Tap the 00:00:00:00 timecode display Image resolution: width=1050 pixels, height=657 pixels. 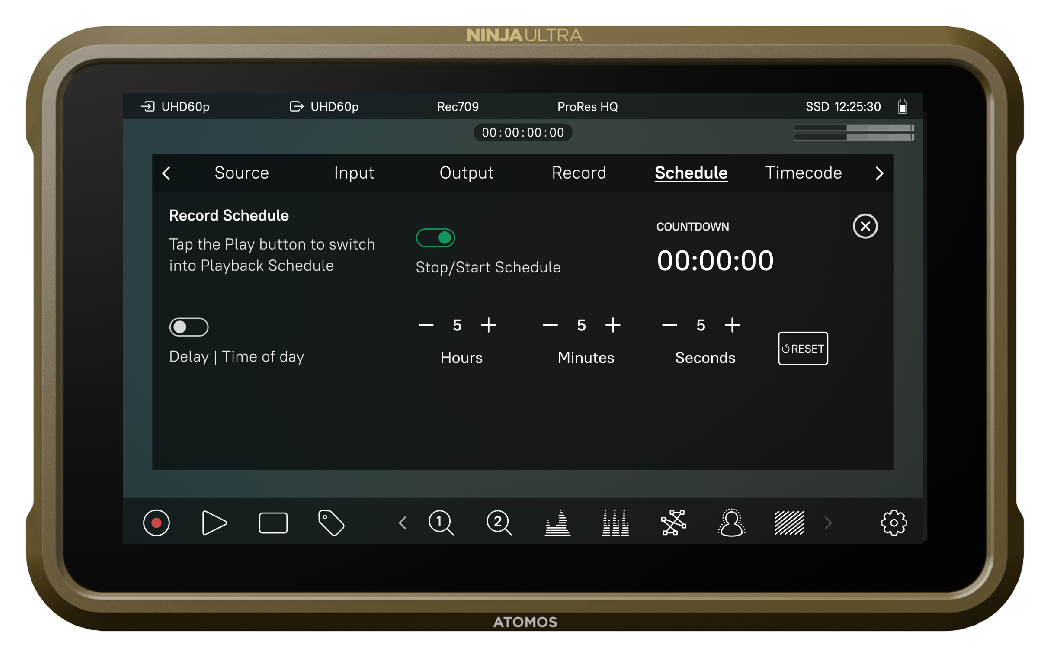[523, 133]
